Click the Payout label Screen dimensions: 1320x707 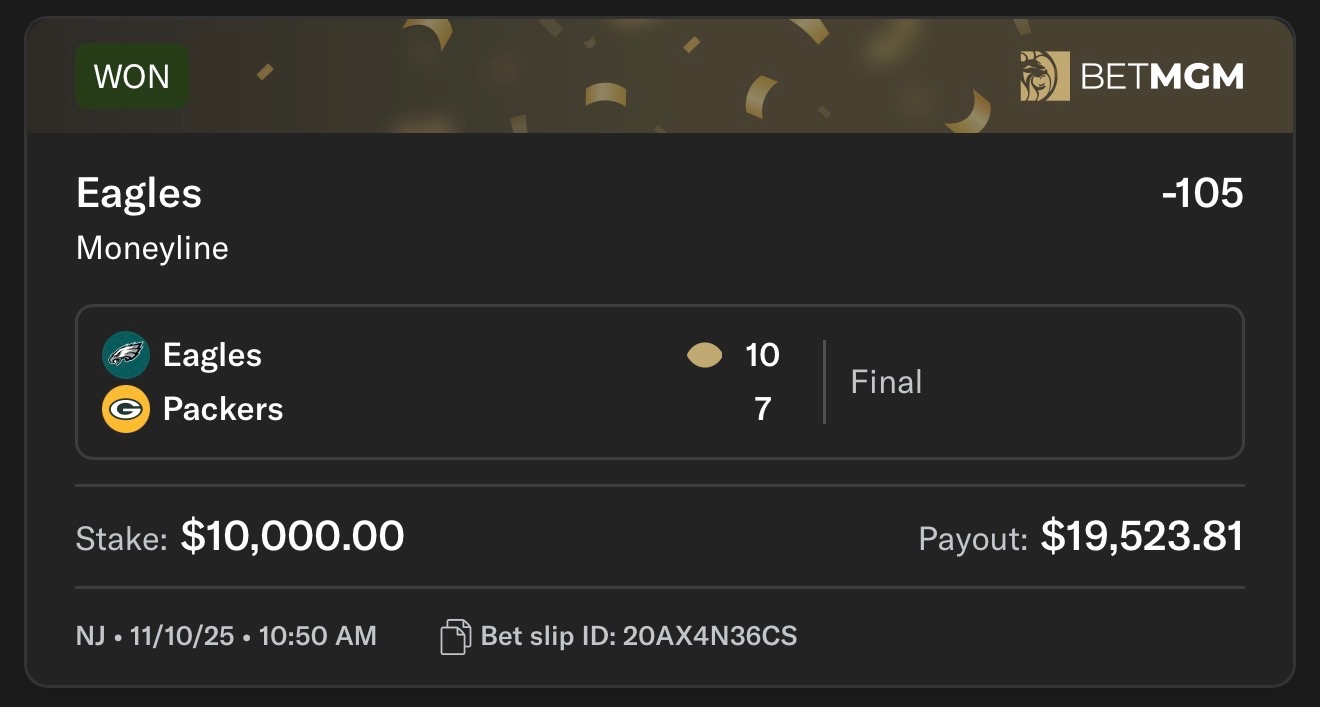(x=973, y=540)
